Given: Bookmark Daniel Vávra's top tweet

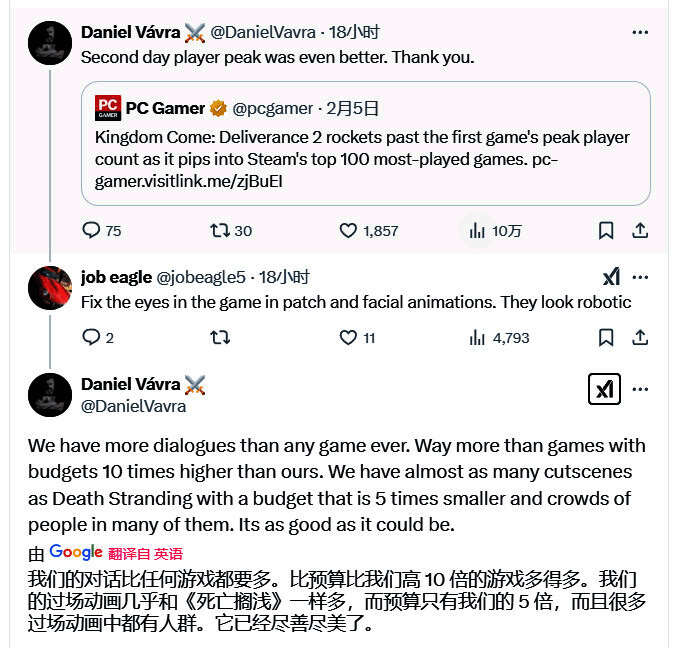Looking at the screenshot, I should click(606, 231).
